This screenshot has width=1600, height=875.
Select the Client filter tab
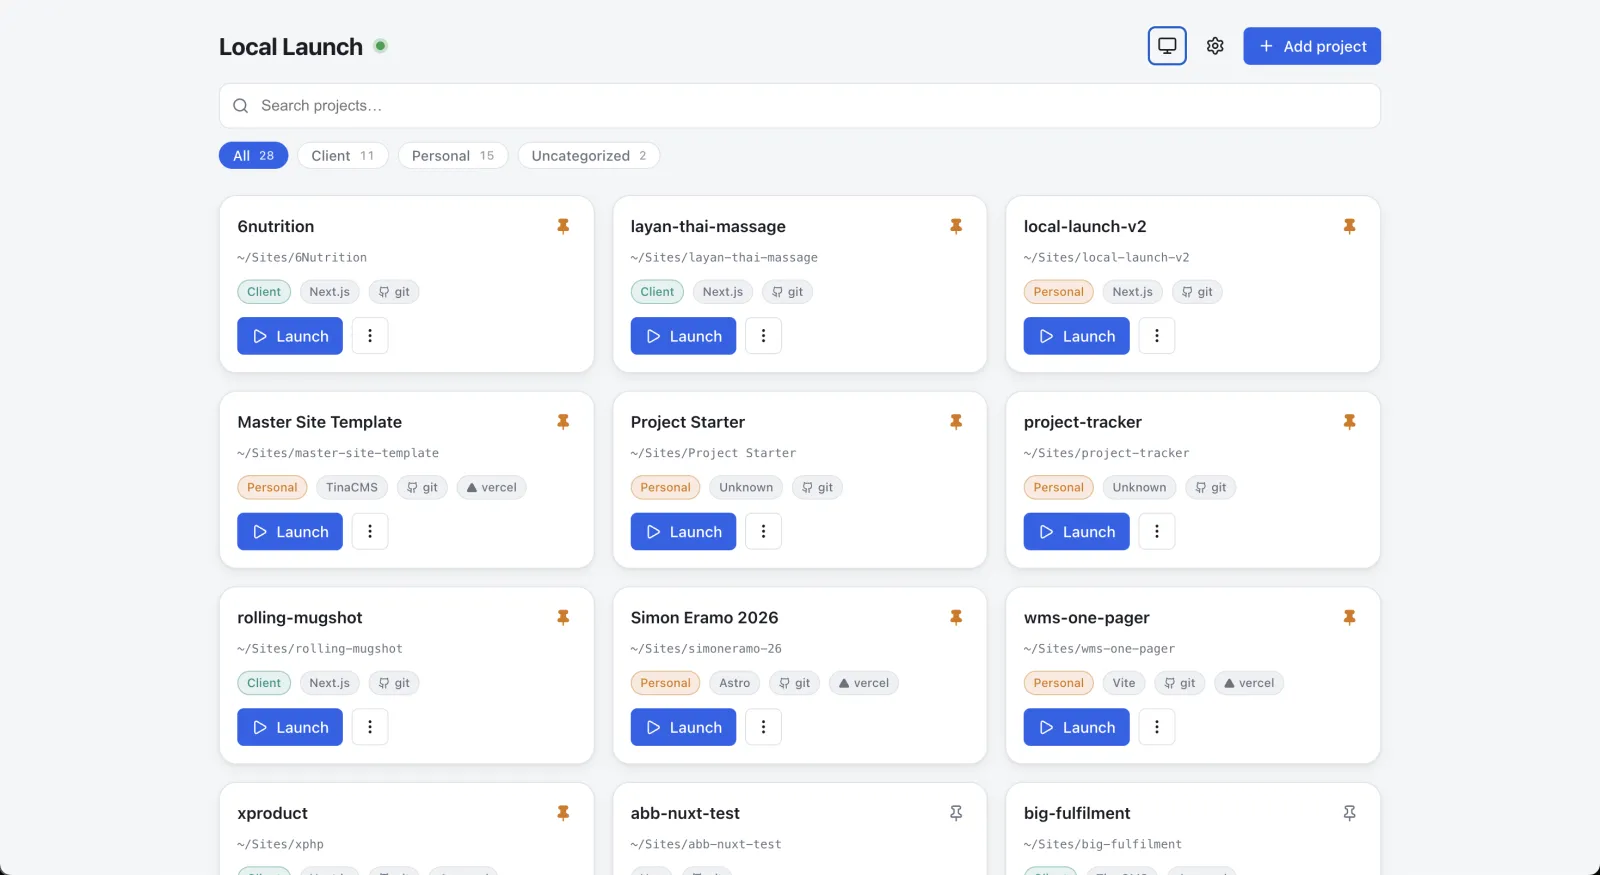click(x=342, y=156)
